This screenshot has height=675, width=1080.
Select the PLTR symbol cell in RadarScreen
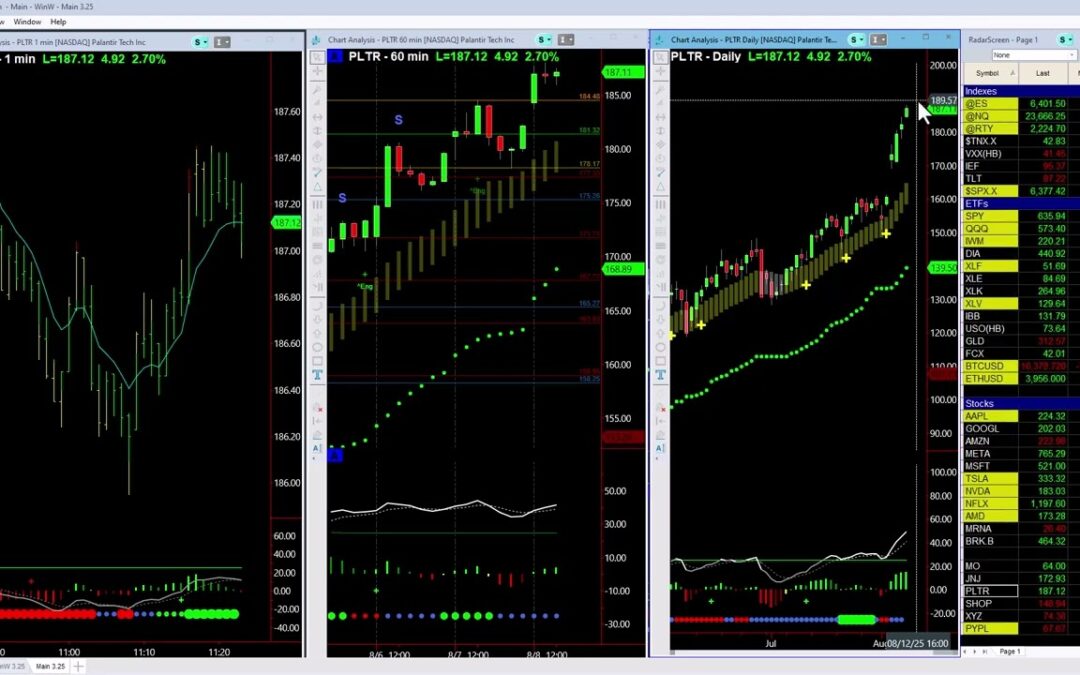coord(990,591)
